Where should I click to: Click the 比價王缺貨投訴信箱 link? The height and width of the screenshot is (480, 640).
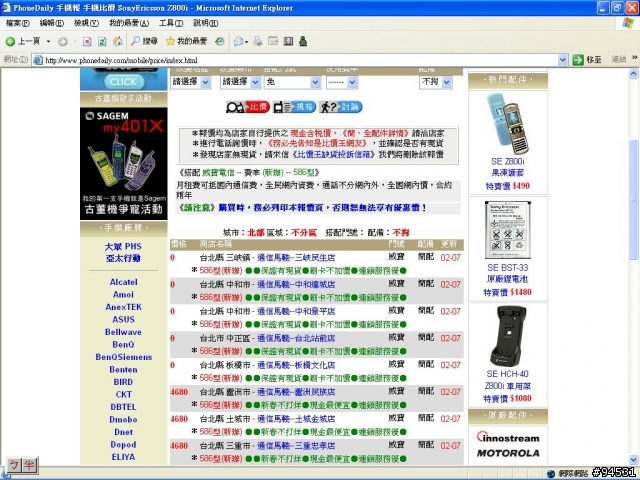point(333,154)
